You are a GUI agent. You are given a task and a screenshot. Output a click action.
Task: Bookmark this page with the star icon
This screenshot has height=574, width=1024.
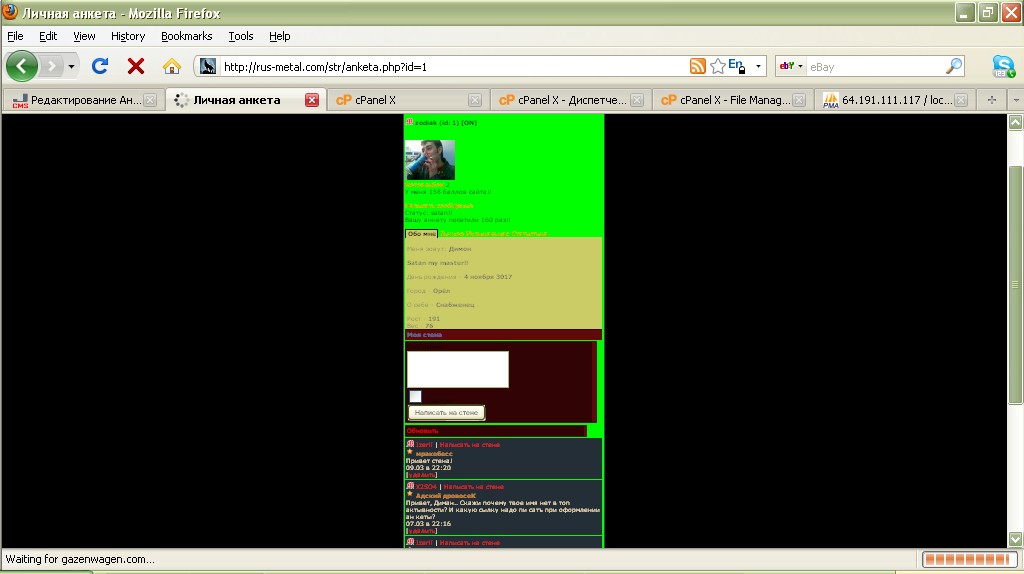(717, 66)
